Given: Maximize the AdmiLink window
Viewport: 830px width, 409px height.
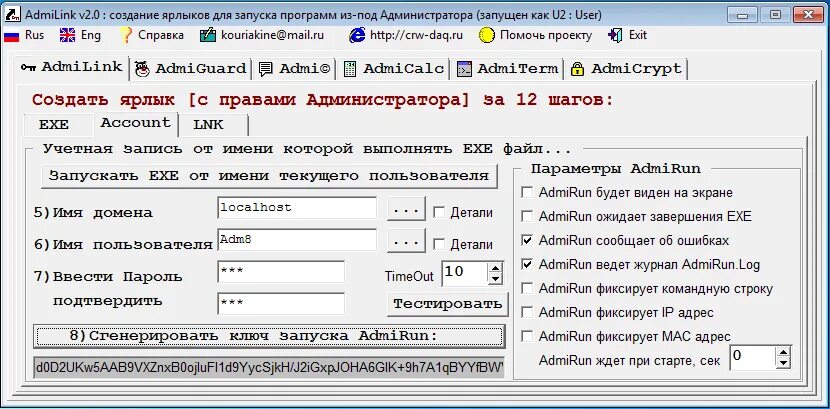Looking at the screenshot, I should [x=775, y=15].
